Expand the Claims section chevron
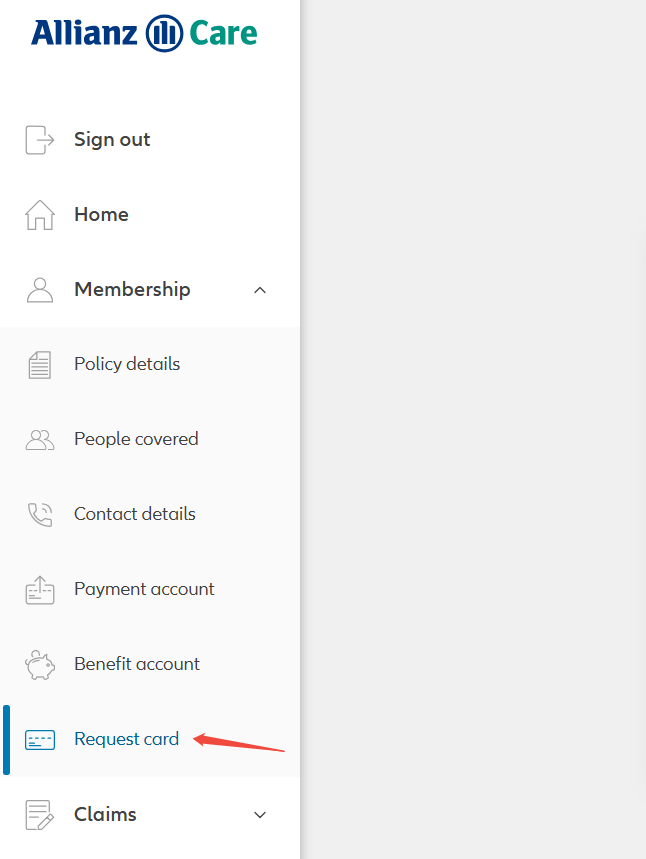 pos(260,815)
